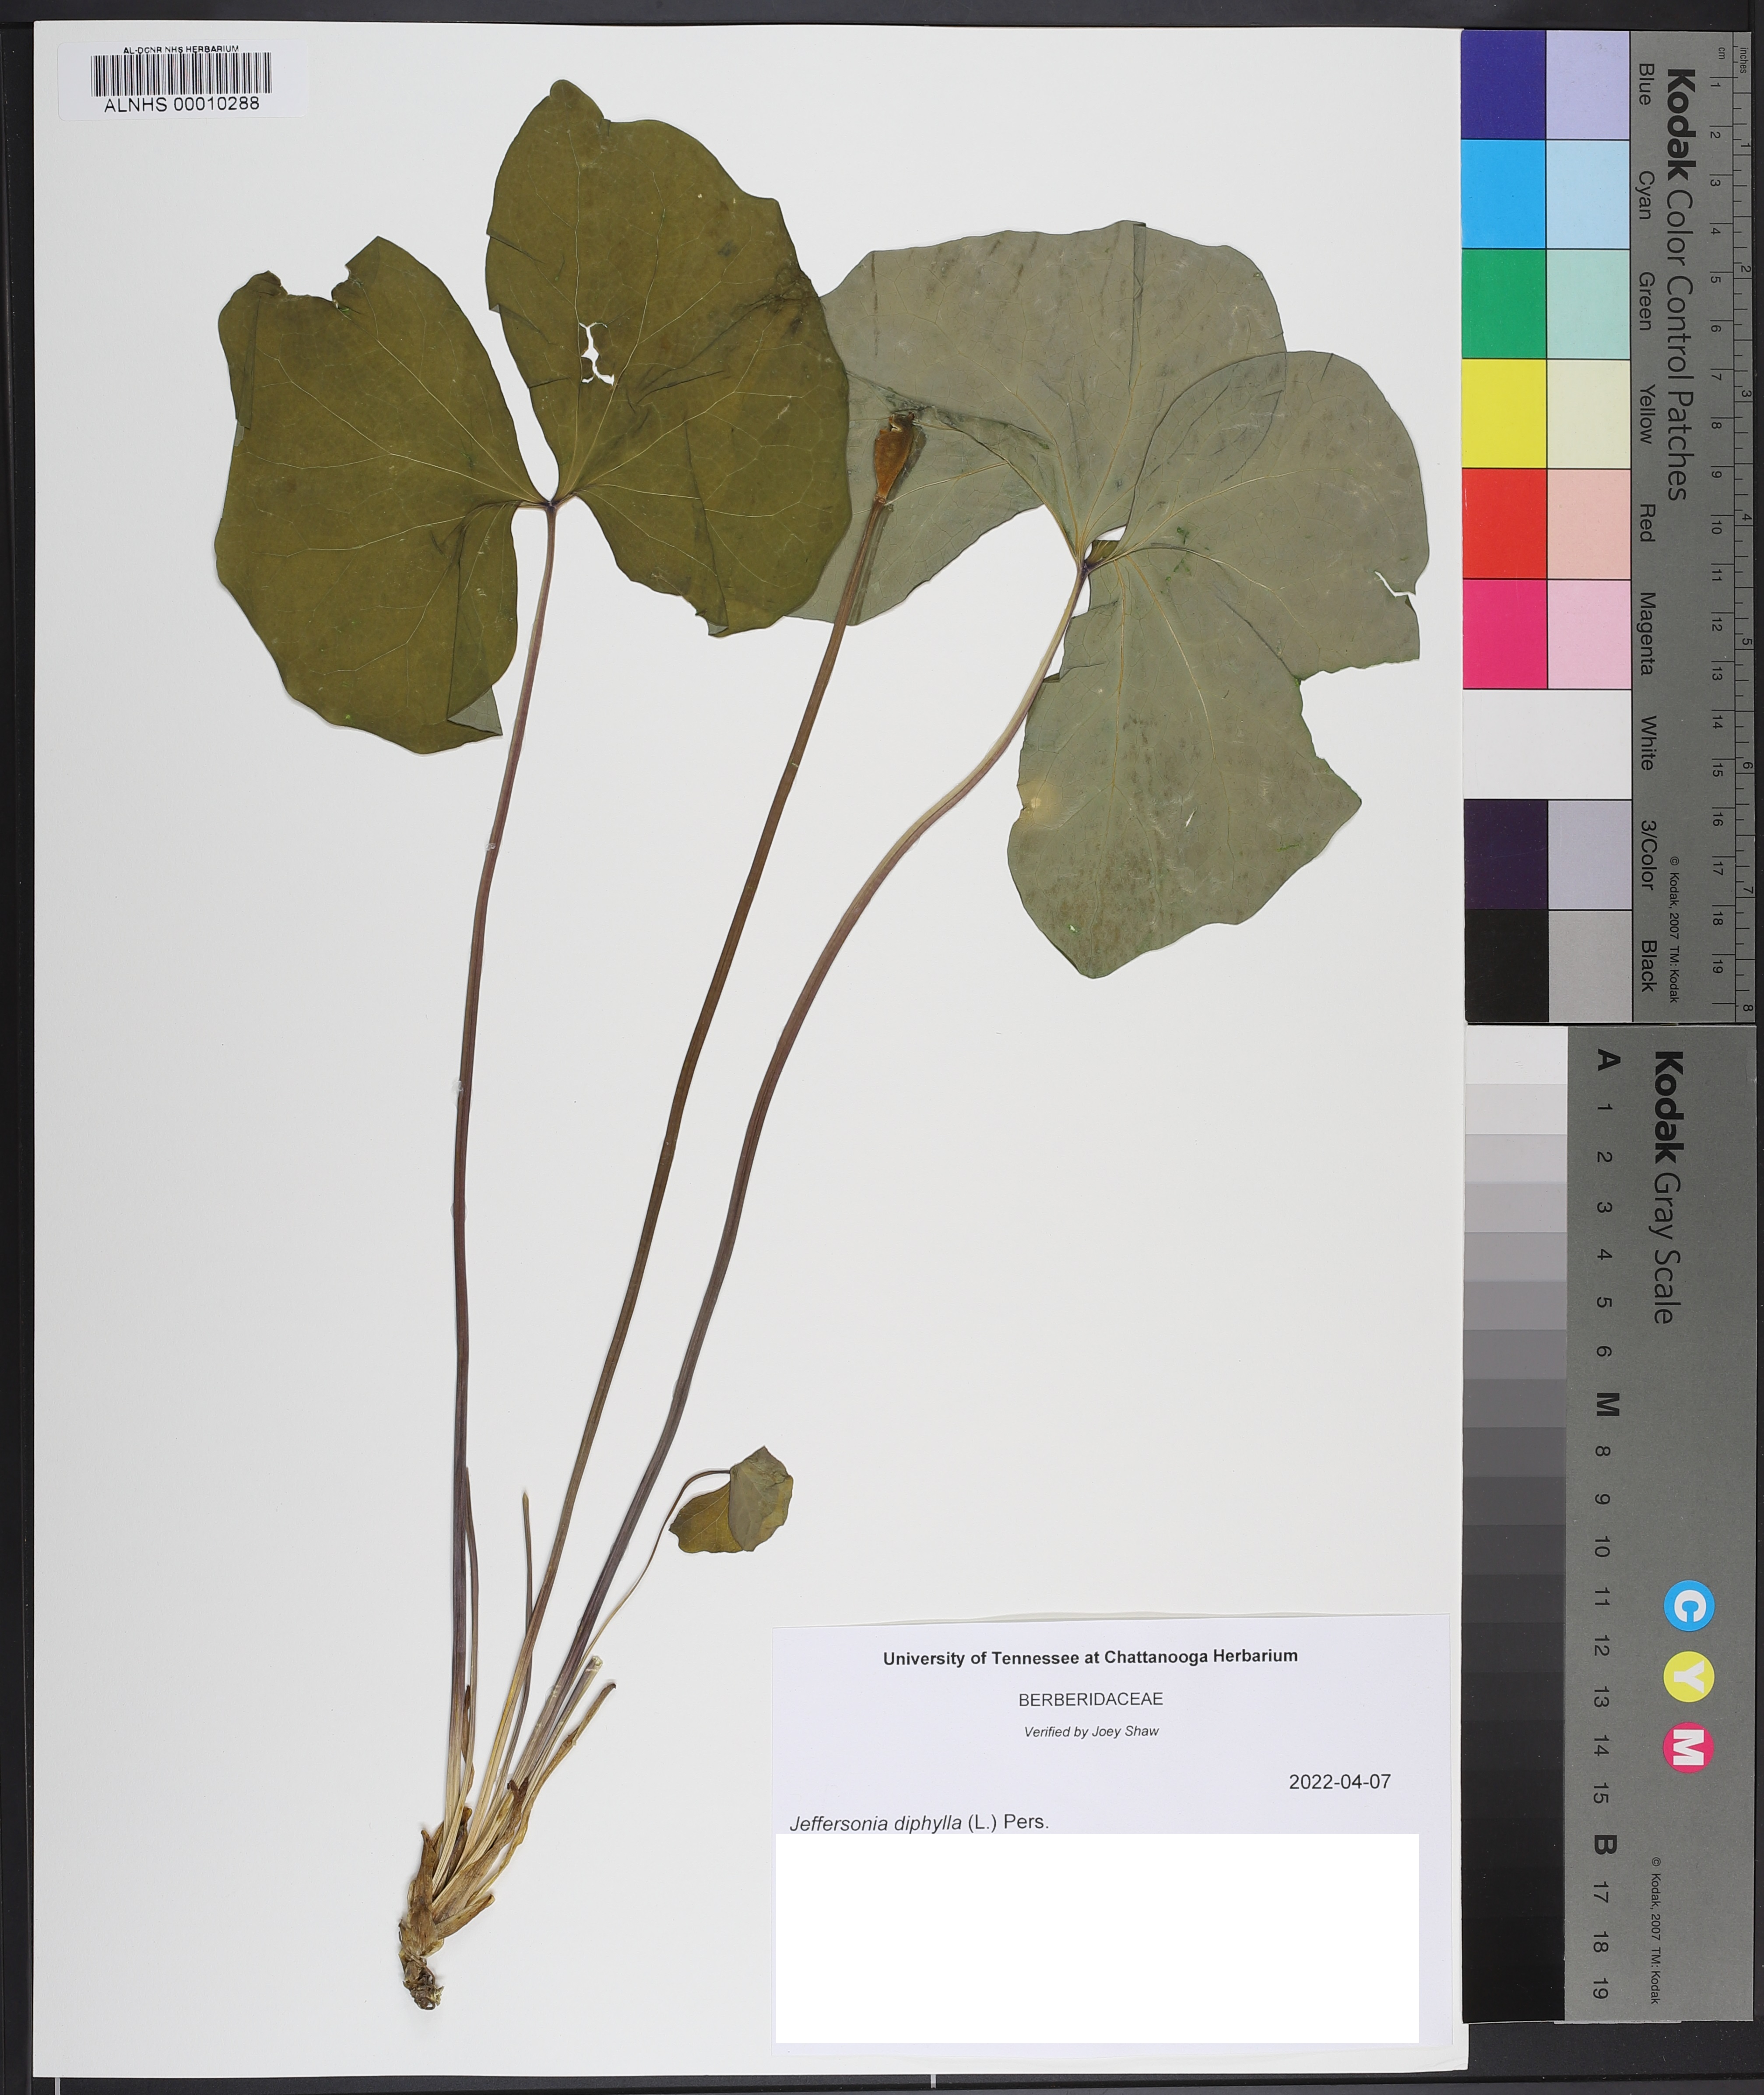
Task: Click the pale pink tint patch beside magenta
Action: tap(1588, 634)
